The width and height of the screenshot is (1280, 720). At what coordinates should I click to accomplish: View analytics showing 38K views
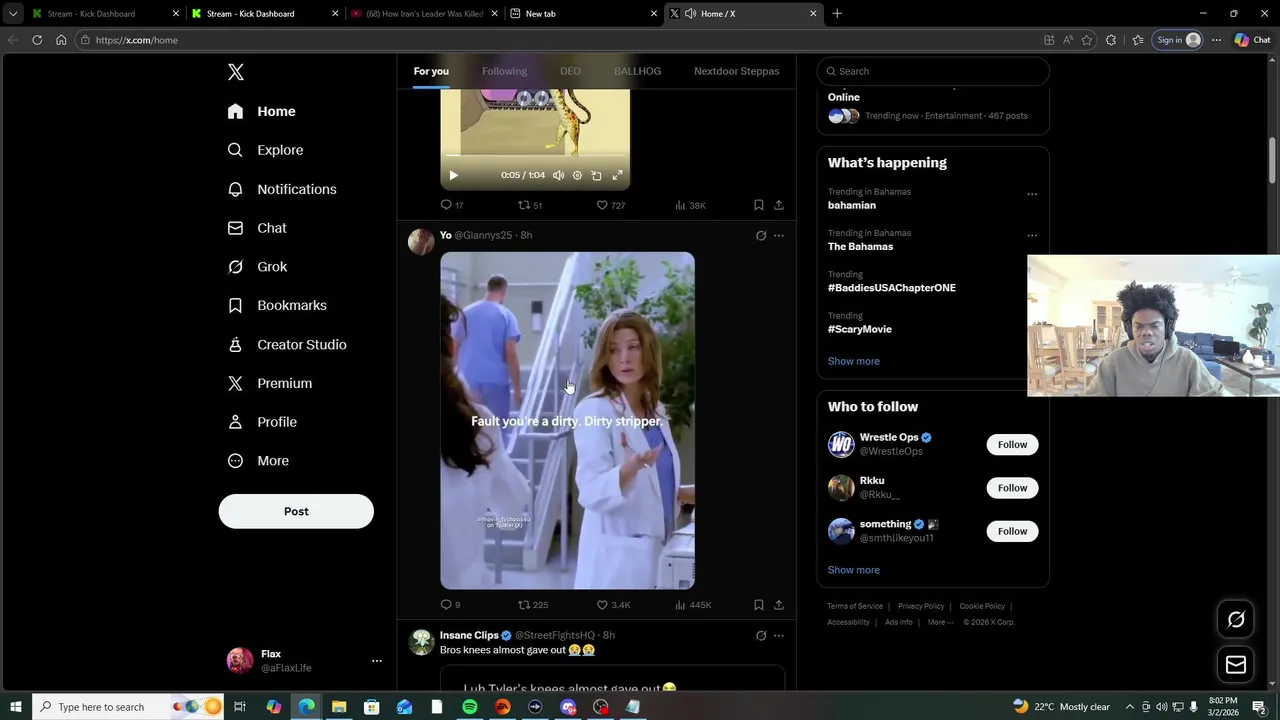690,205
